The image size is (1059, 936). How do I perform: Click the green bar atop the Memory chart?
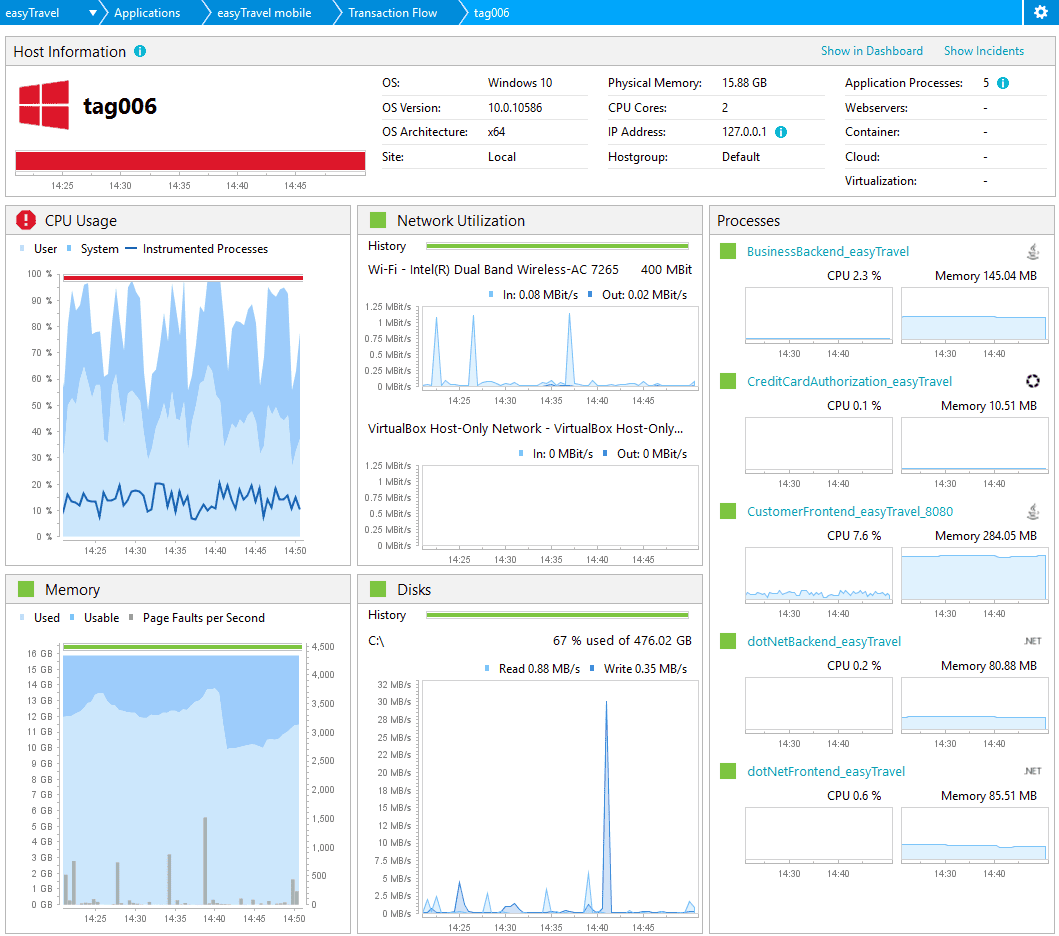(182, 647)
